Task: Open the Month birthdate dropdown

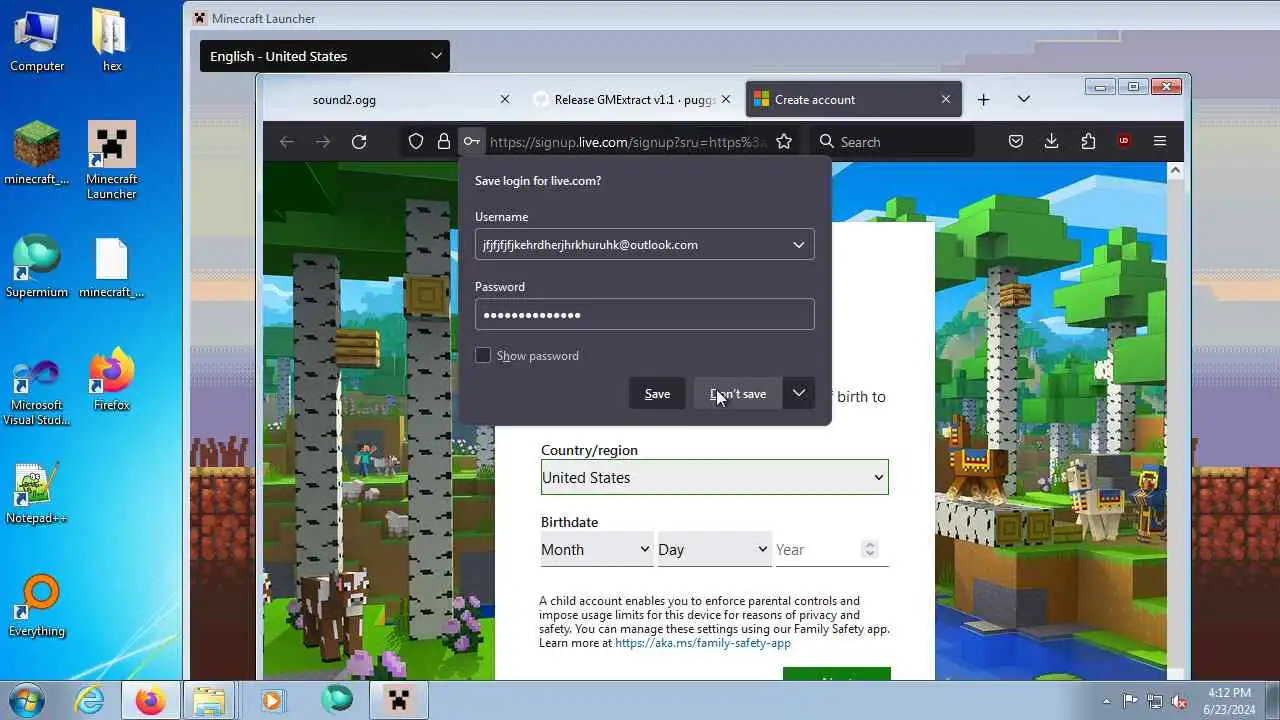Action: pos(597,549)
